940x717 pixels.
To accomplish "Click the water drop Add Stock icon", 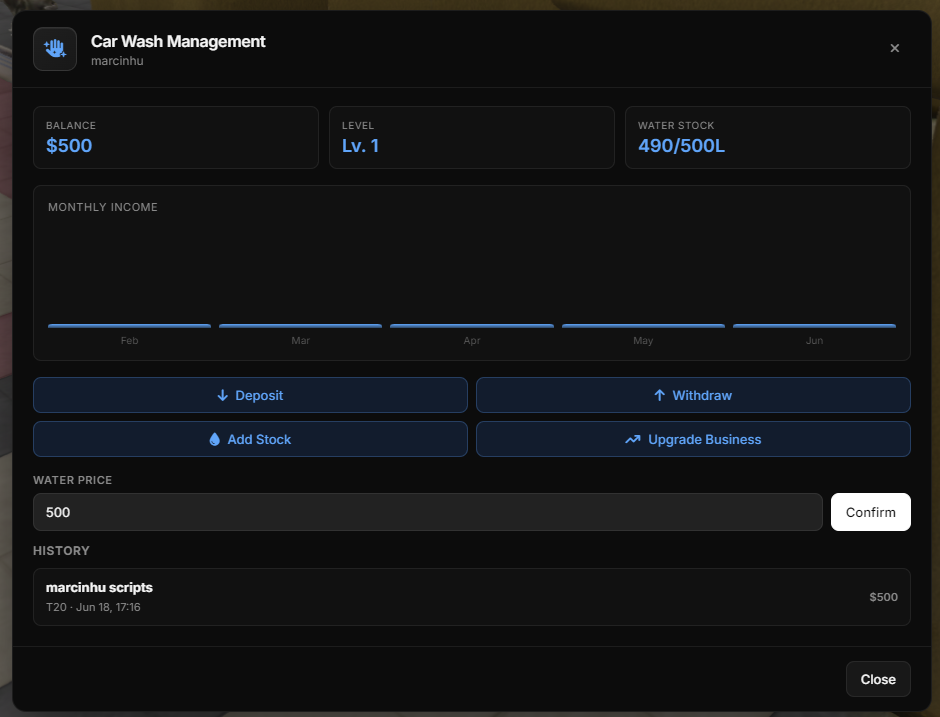I will pos(215,439).
